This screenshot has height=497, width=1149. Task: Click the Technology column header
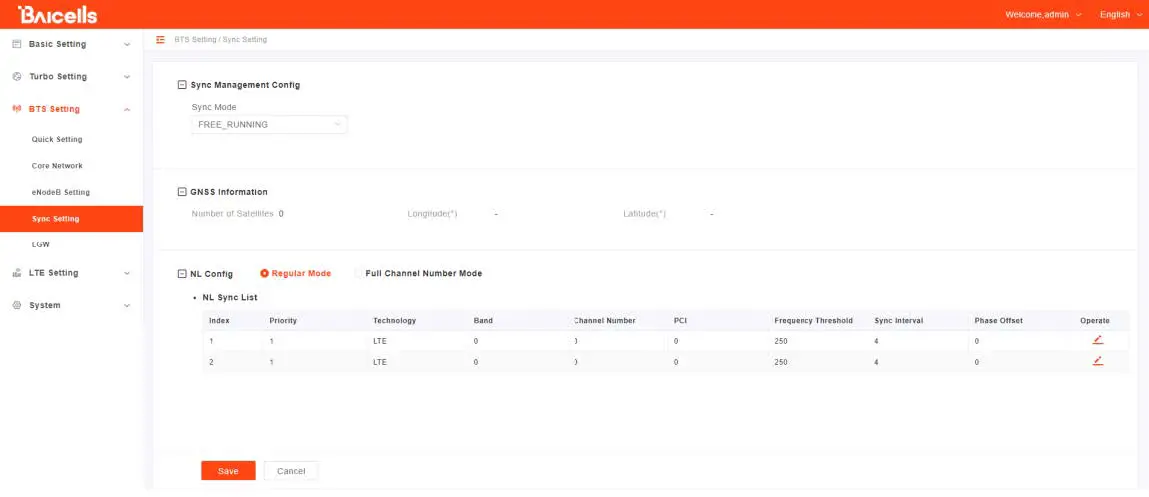pyautogui.click(x=394, y=320)
